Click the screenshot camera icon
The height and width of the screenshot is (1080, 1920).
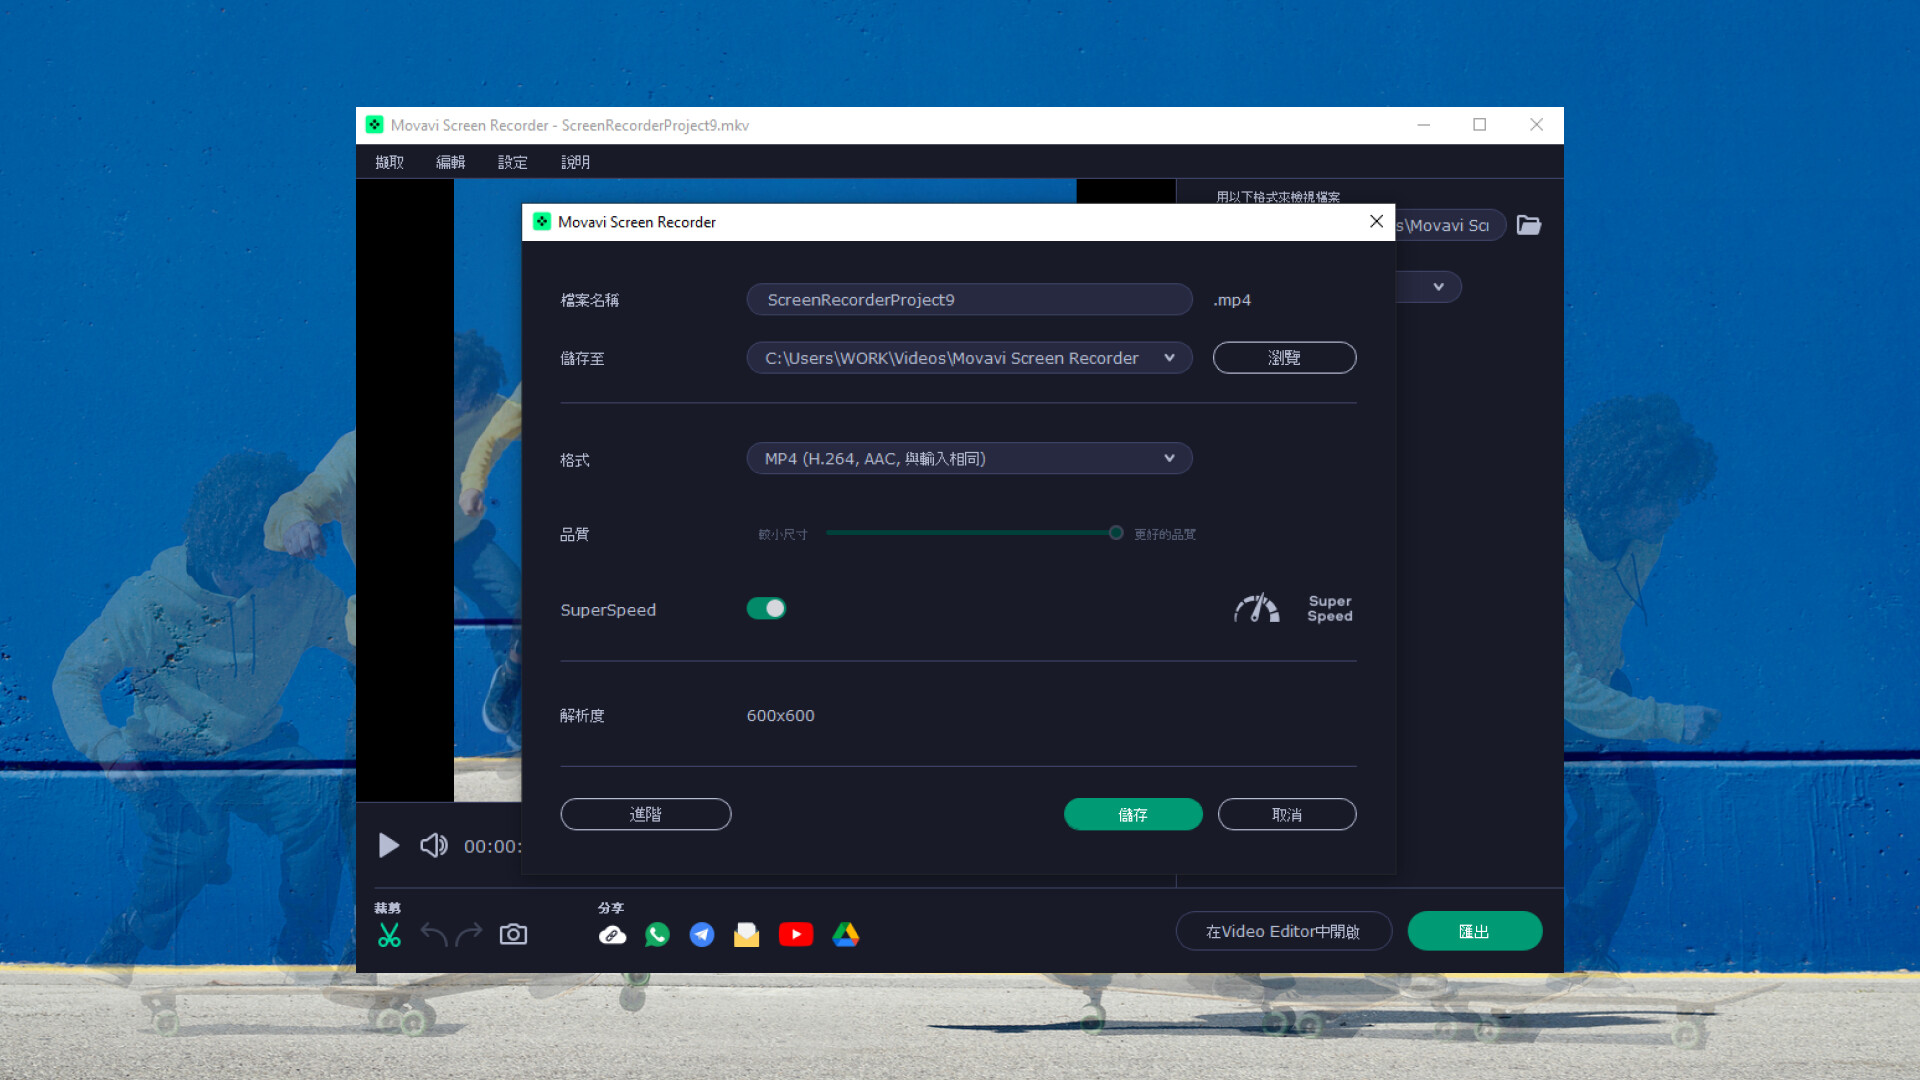(x=513, y=934)
